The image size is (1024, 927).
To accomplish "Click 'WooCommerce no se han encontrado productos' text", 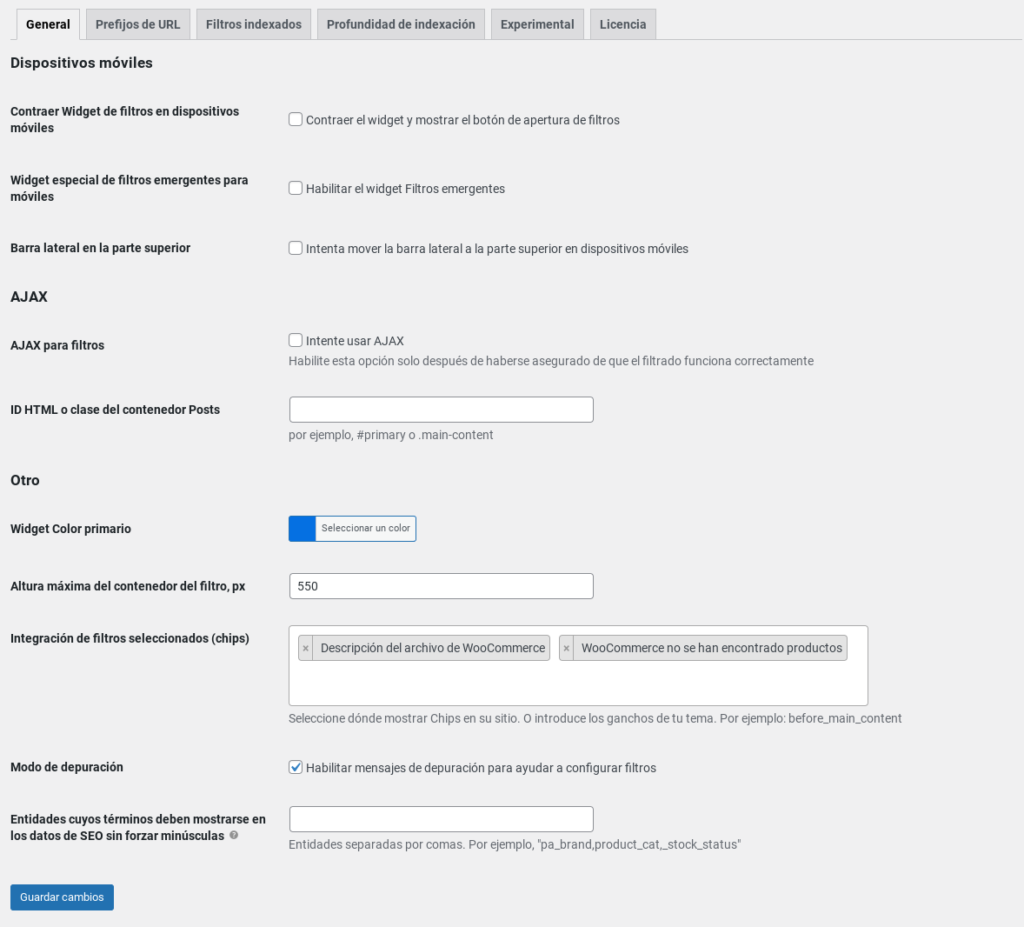I will pyautogui.click(x=712, y=648).
